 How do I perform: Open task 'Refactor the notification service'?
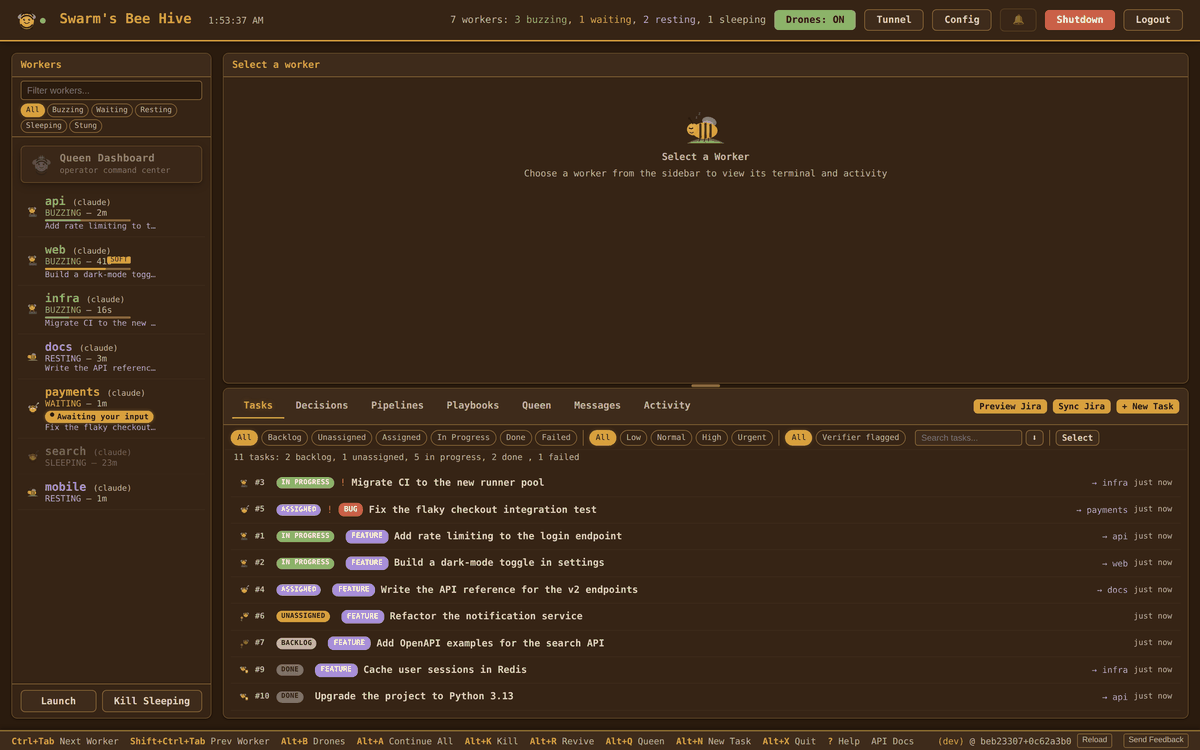[x=486, y=616]
